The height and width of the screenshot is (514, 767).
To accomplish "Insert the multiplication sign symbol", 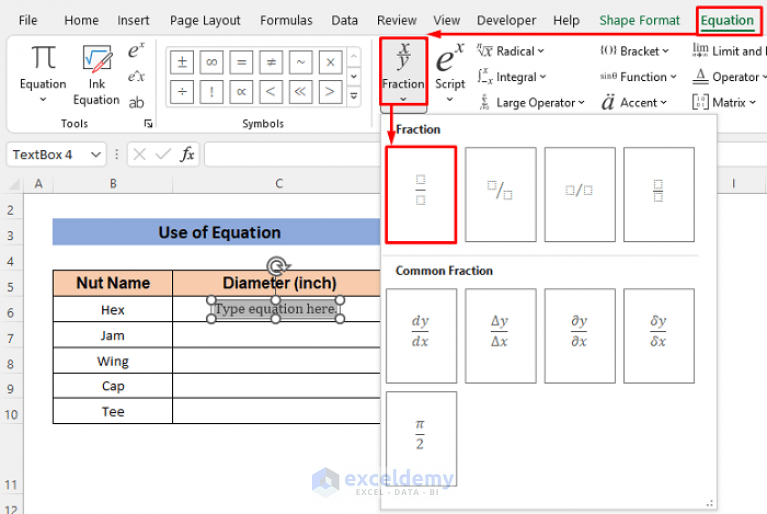I will click(330, 62).
